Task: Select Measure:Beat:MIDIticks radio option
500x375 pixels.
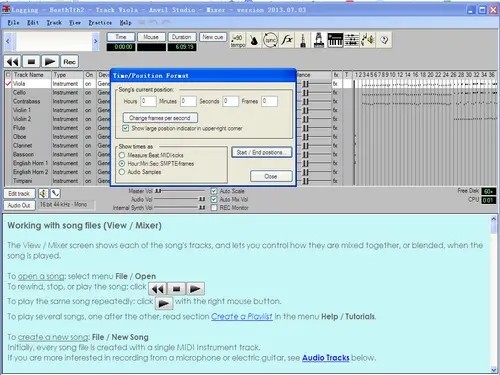Action: pyautogui.click(x=122, y=155)
